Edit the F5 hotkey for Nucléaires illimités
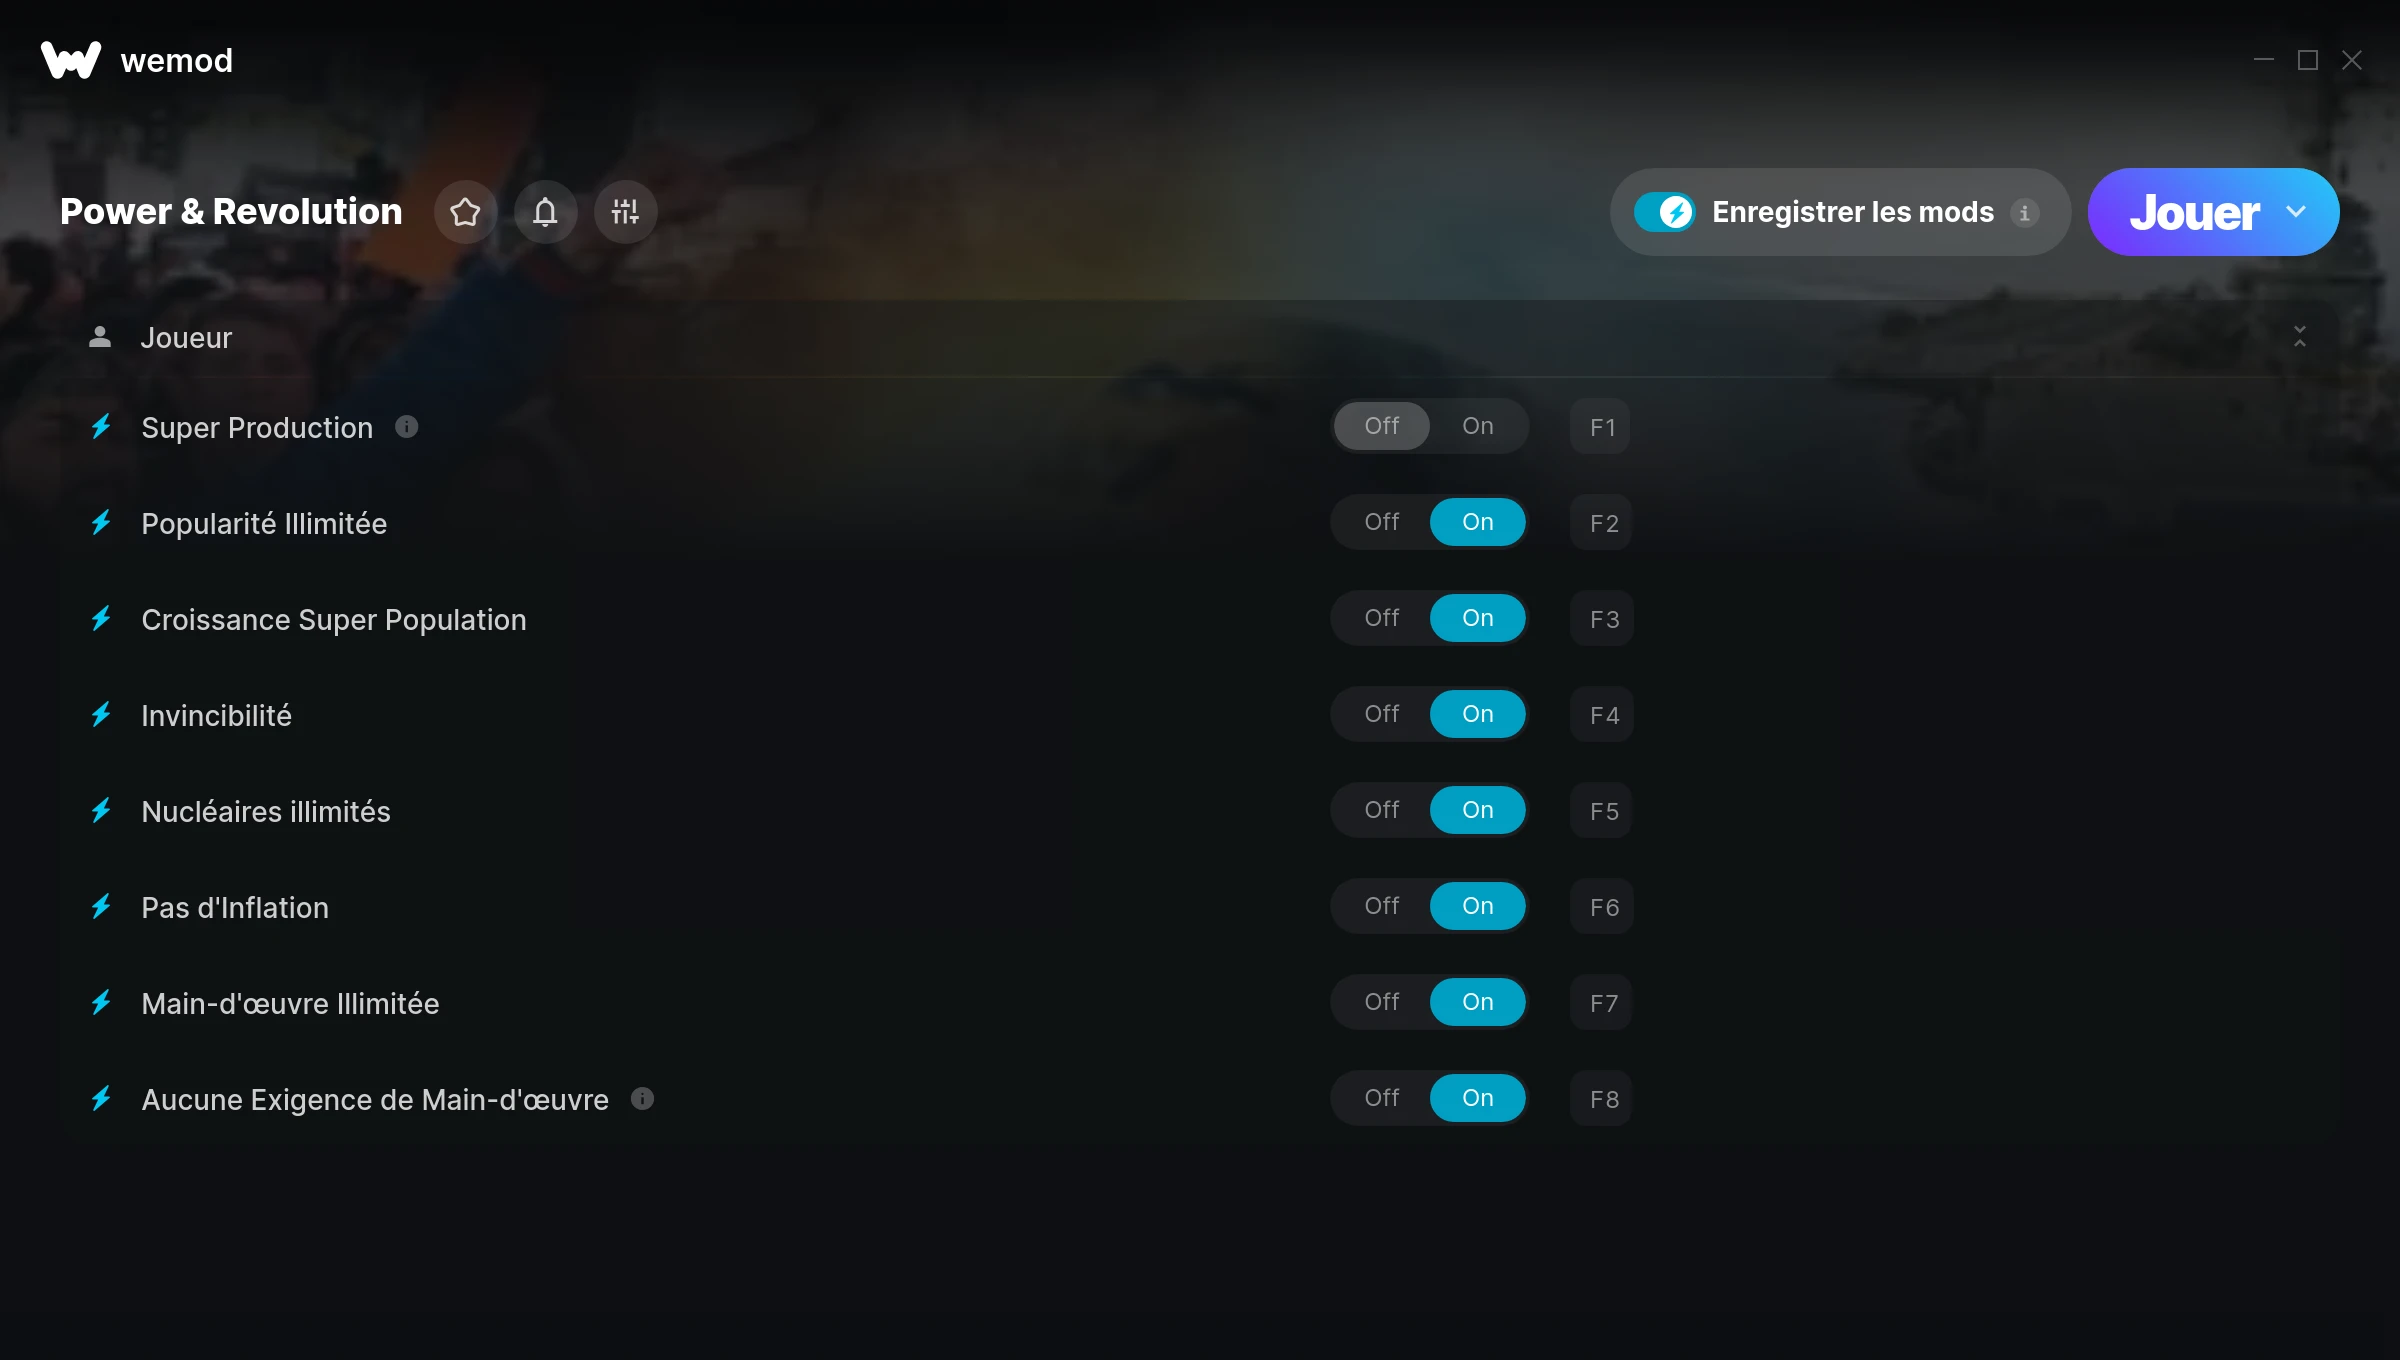The height and width of the screenshot is (1360, 2400). (1602, 811)
